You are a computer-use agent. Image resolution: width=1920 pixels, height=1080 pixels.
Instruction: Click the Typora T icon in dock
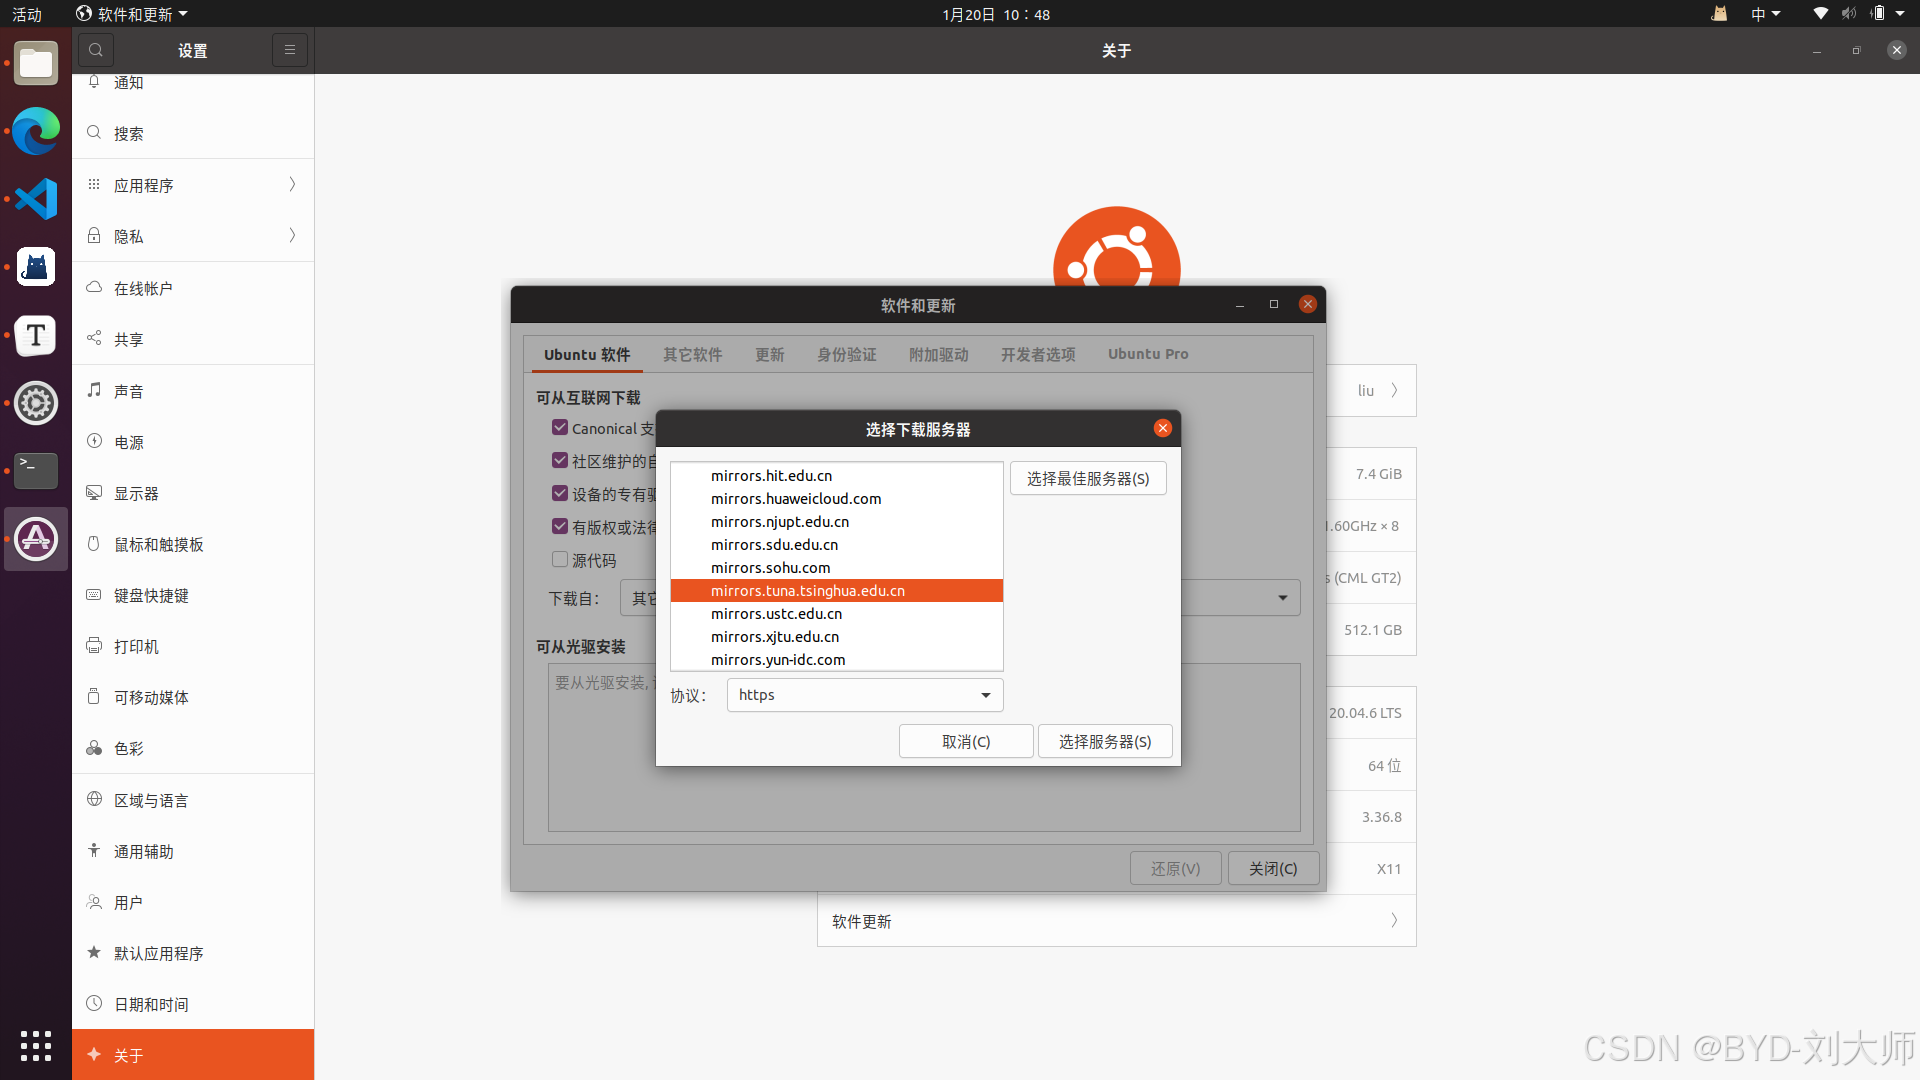pyautogui.click(x=36, y=335)
